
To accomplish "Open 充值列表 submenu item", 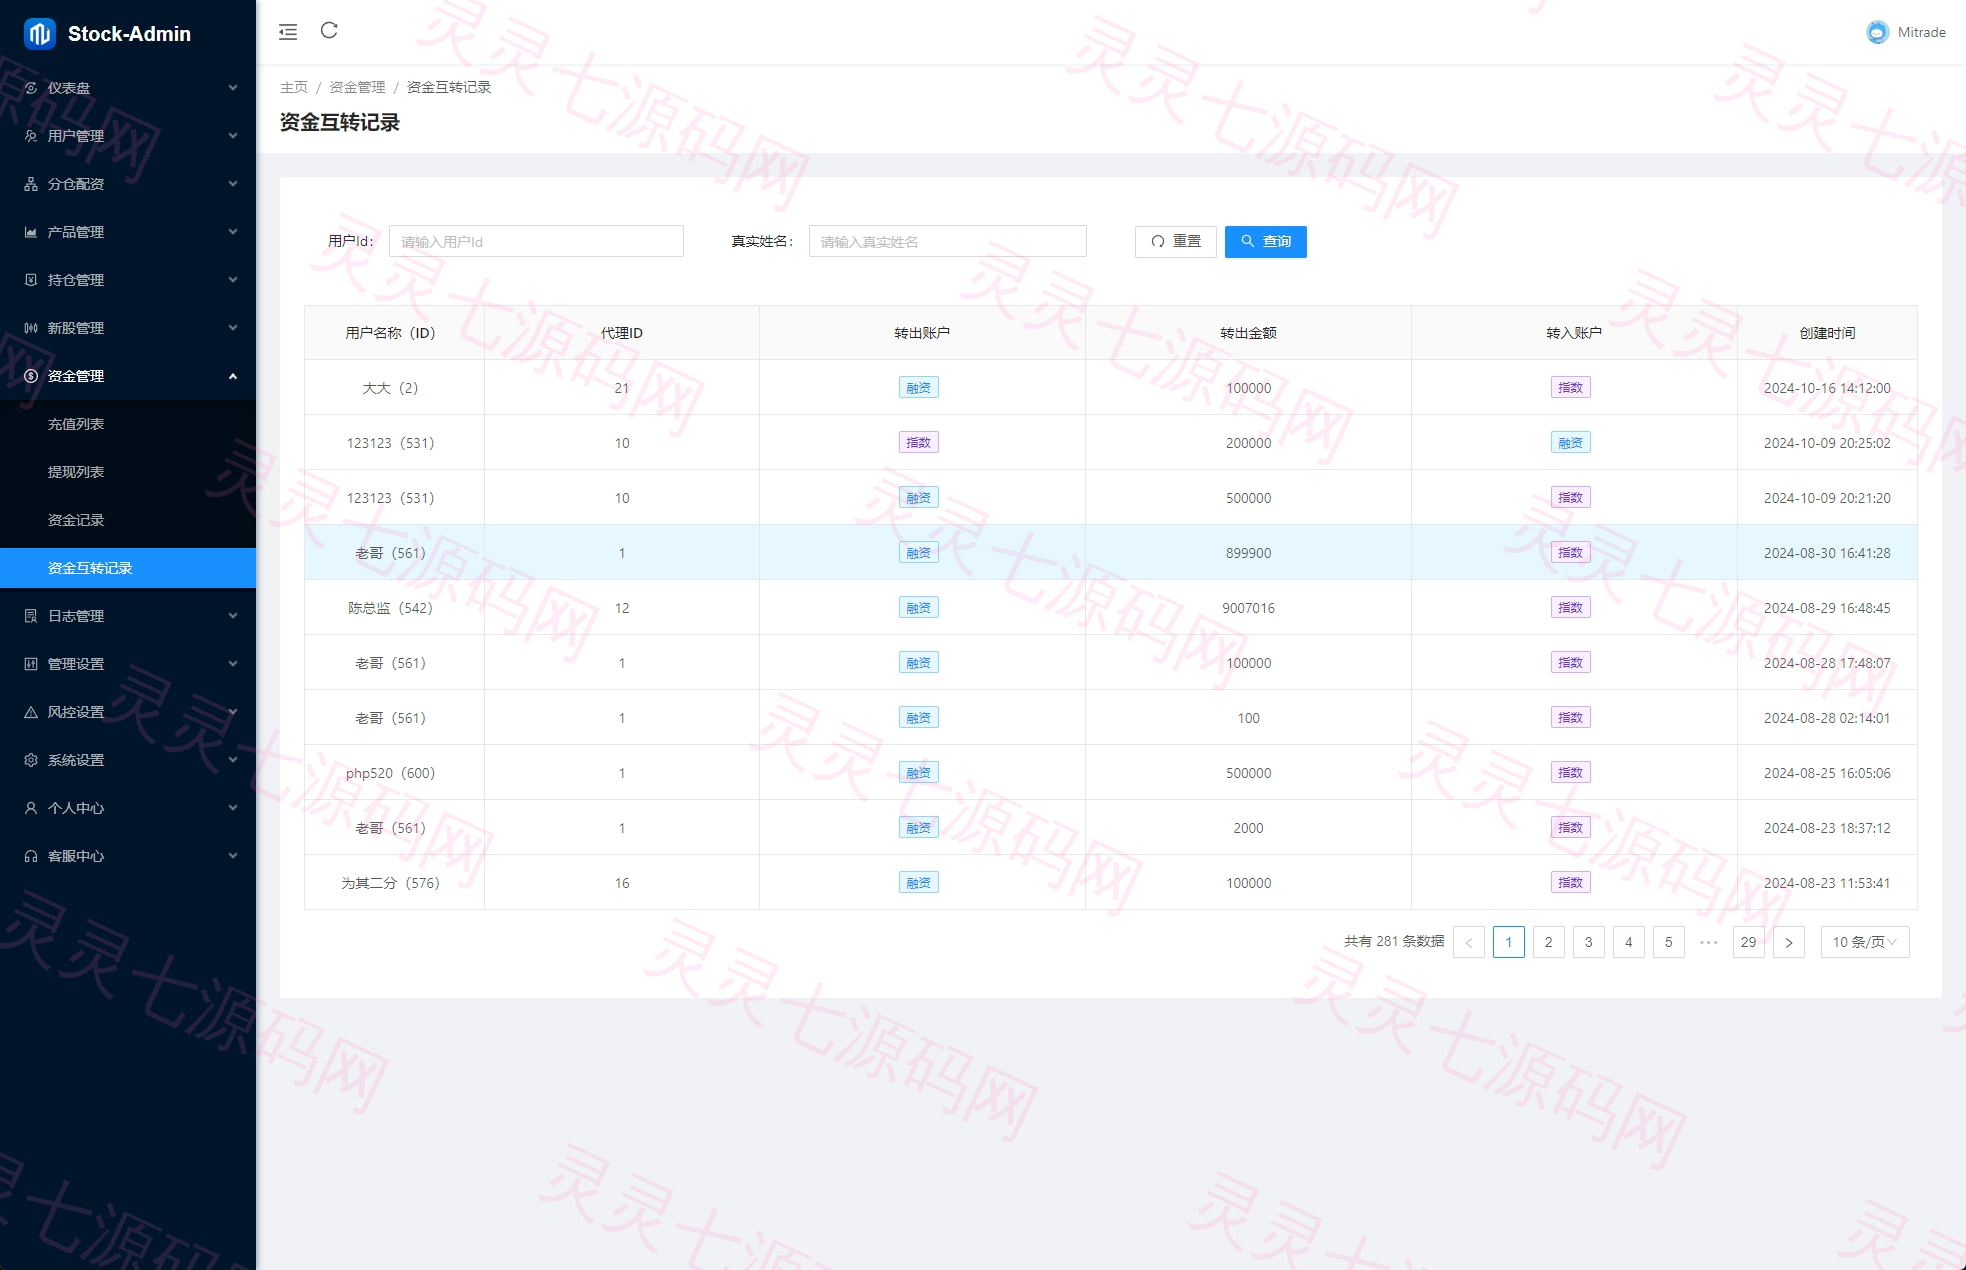I will (x=128, y=424).
